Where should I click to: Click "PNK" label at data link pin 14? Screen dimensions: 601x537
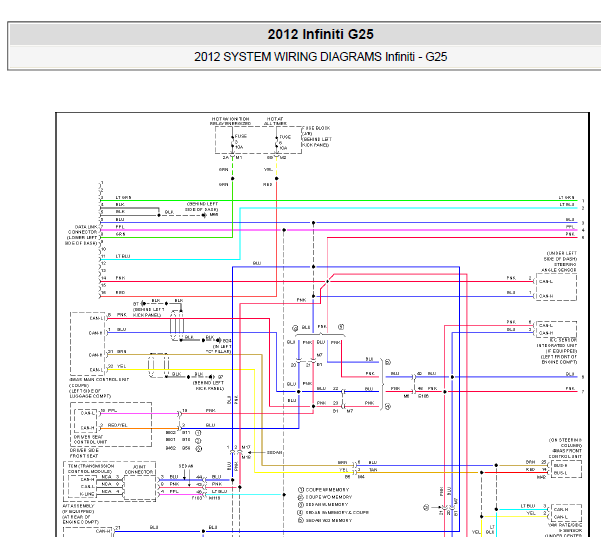pos(120,278)
